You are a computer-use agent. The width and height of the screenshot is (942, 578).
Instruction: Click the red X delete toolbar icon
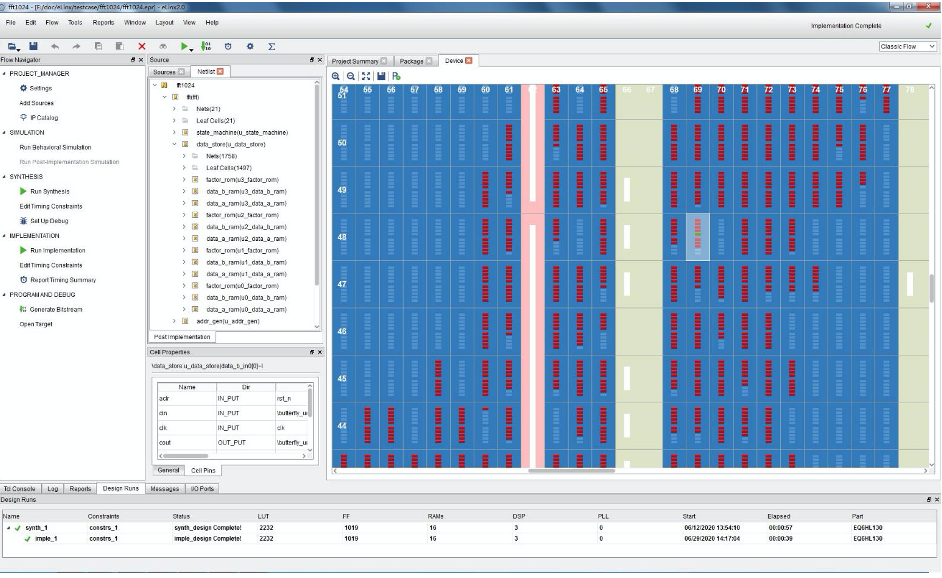pos(142,46)
